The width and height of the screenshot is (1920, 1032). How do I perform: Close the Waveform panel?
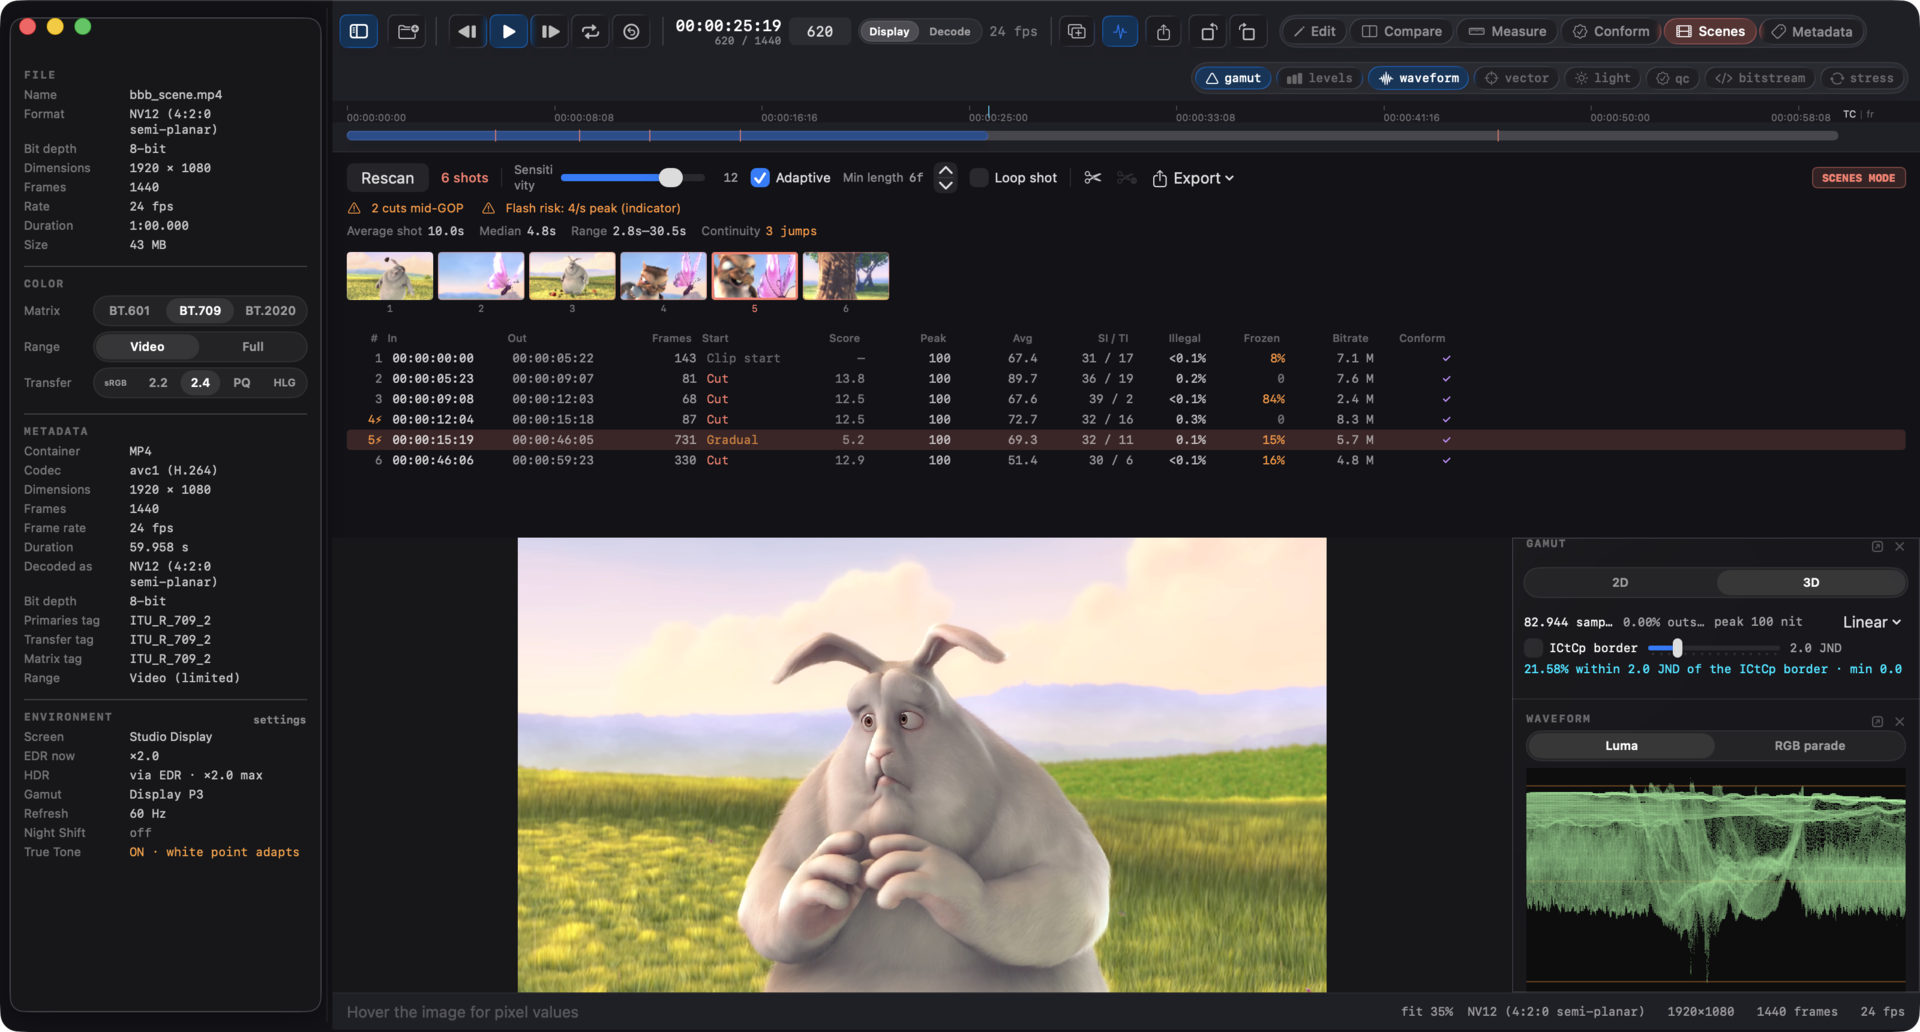tap(1899, 721)
